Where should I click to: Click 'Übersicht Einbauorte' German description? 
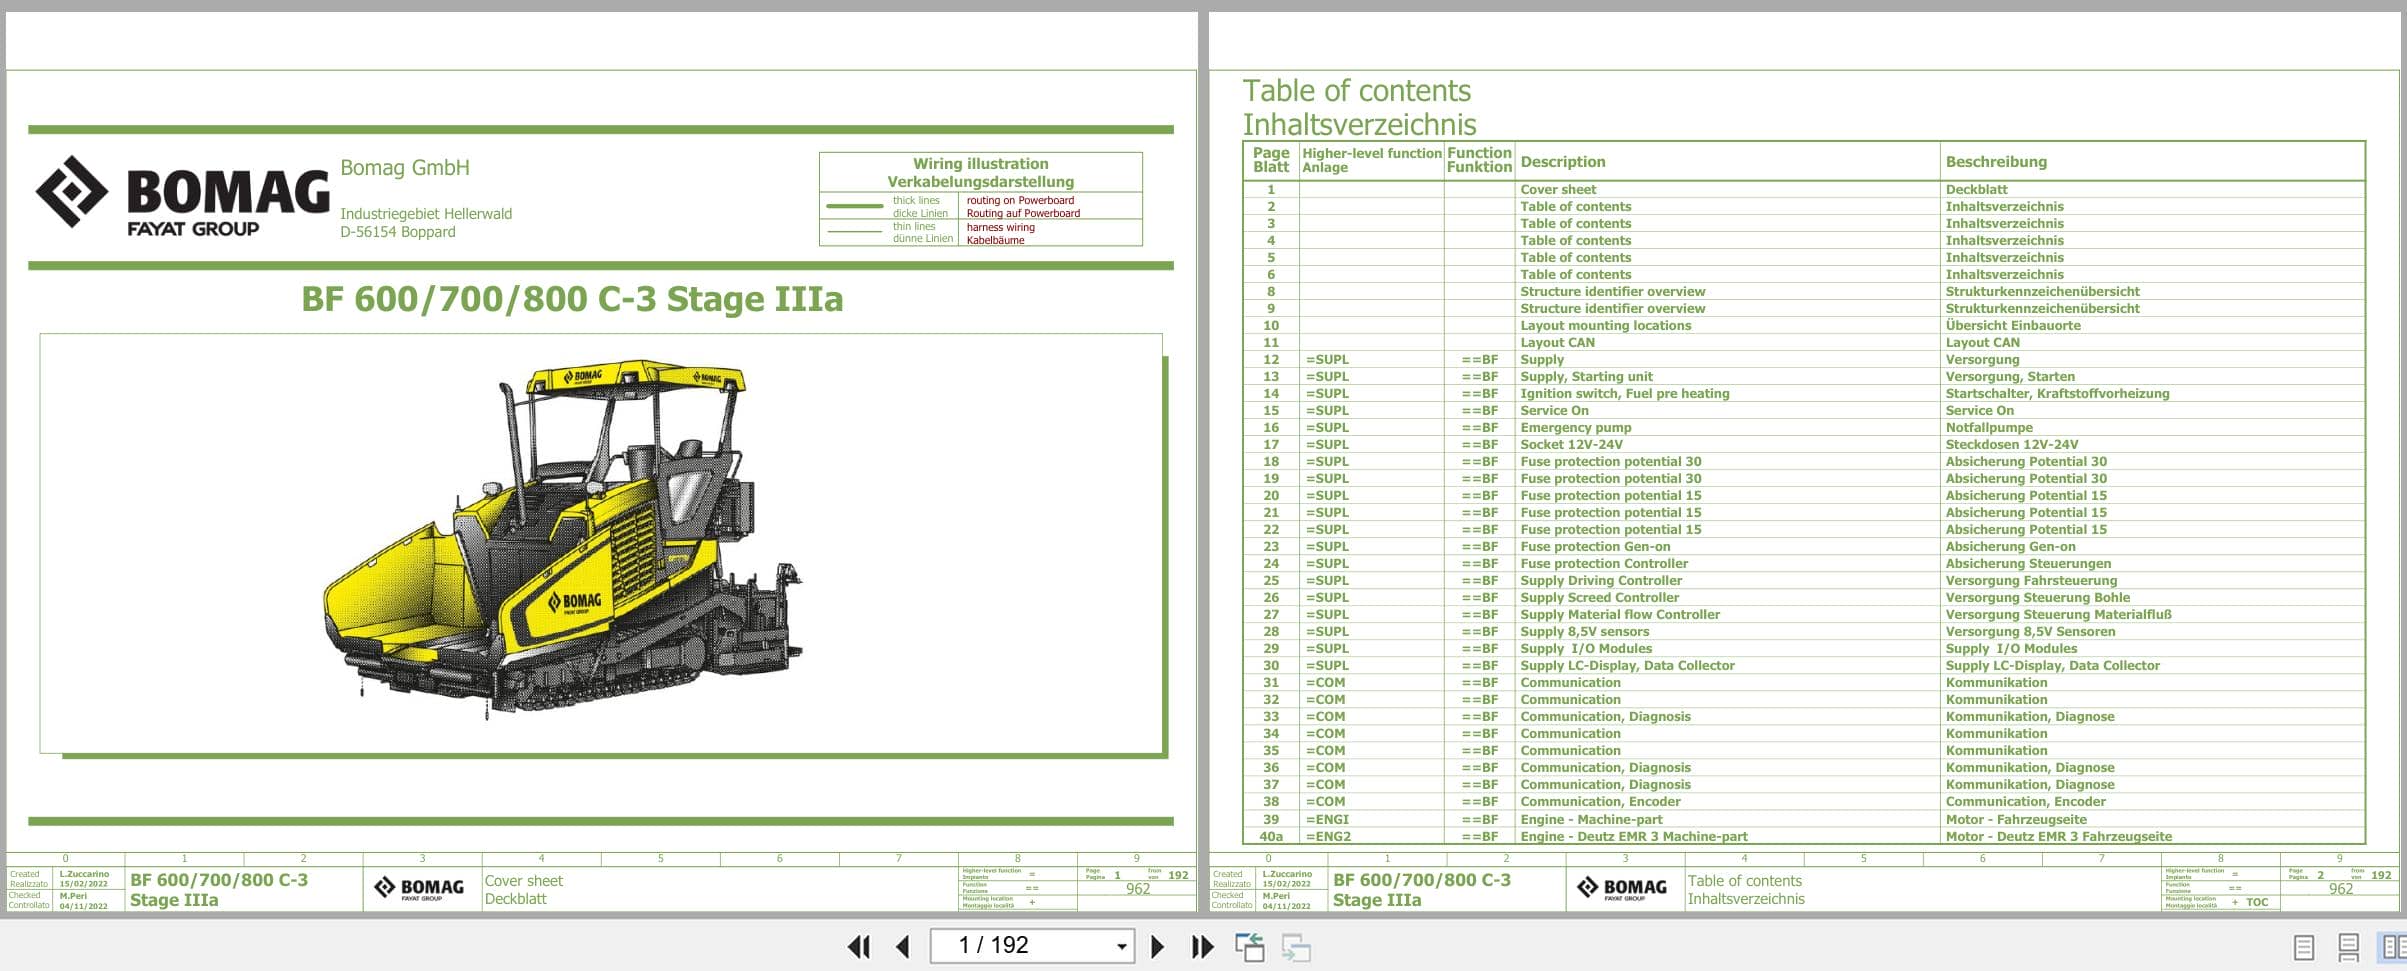coord(2012,325)
